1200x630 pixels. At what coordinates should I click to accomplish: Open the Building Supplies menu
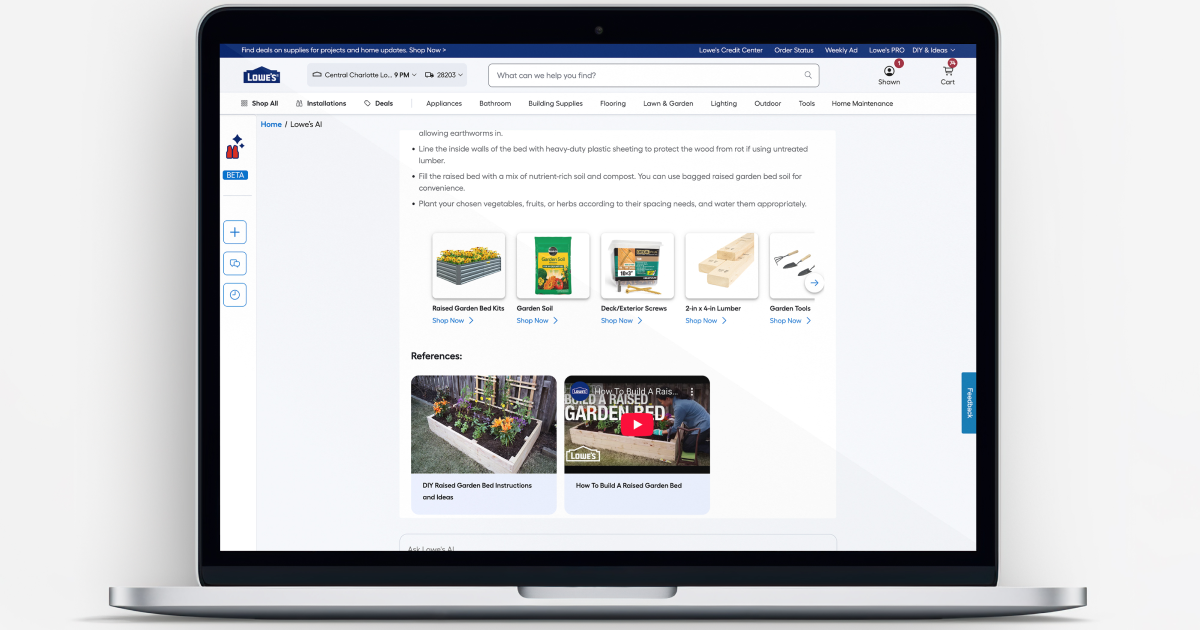click(555, 103)
